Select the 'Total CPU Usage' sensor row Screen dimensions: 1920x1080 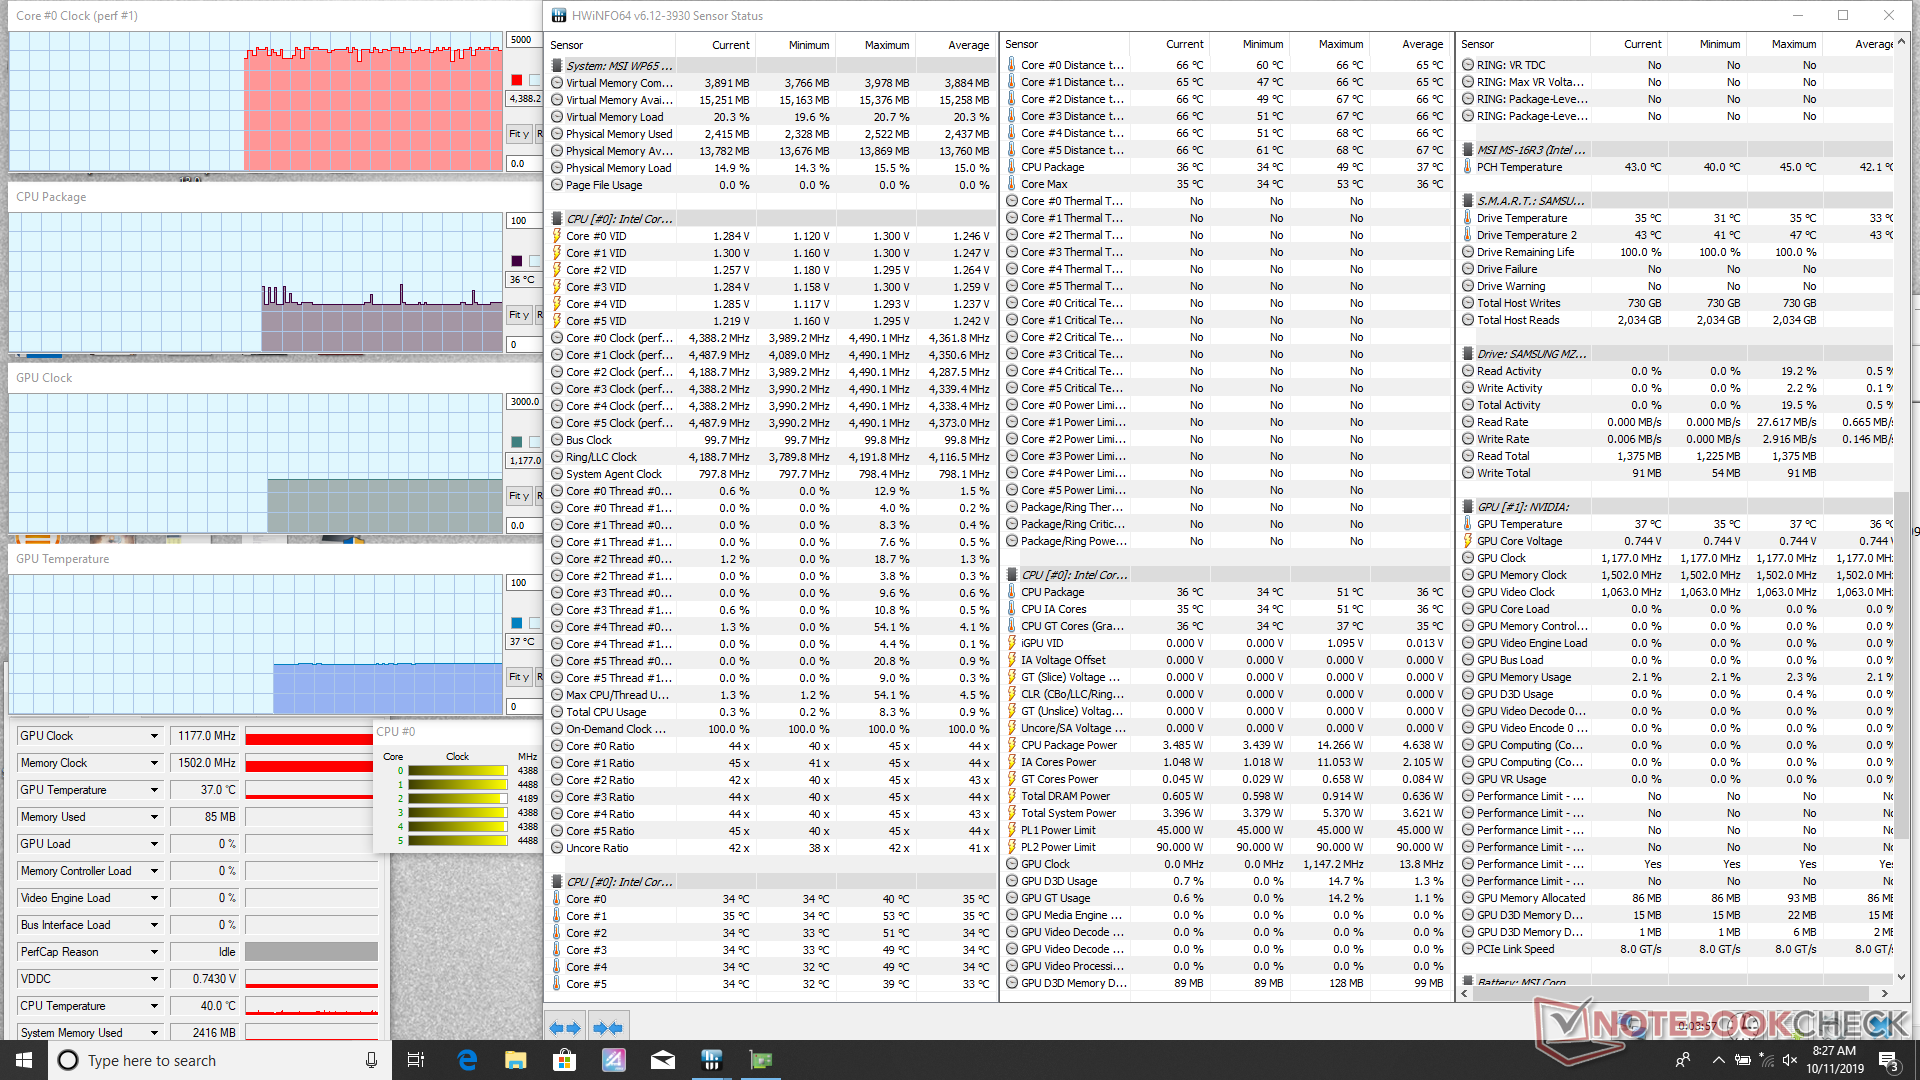tap(771, 712)
